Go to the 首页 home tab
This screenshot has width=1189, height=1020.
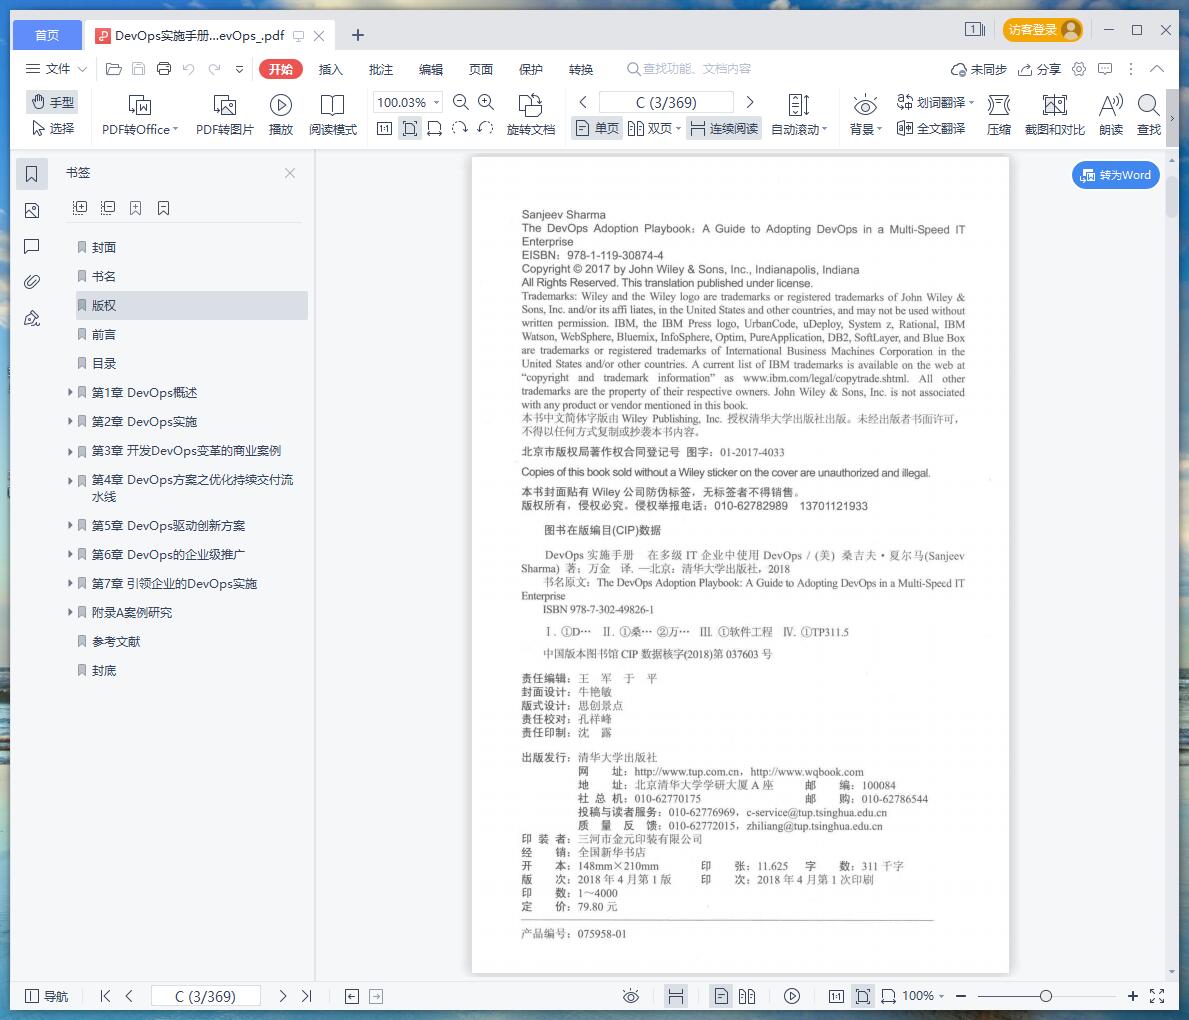coord(47,35)
